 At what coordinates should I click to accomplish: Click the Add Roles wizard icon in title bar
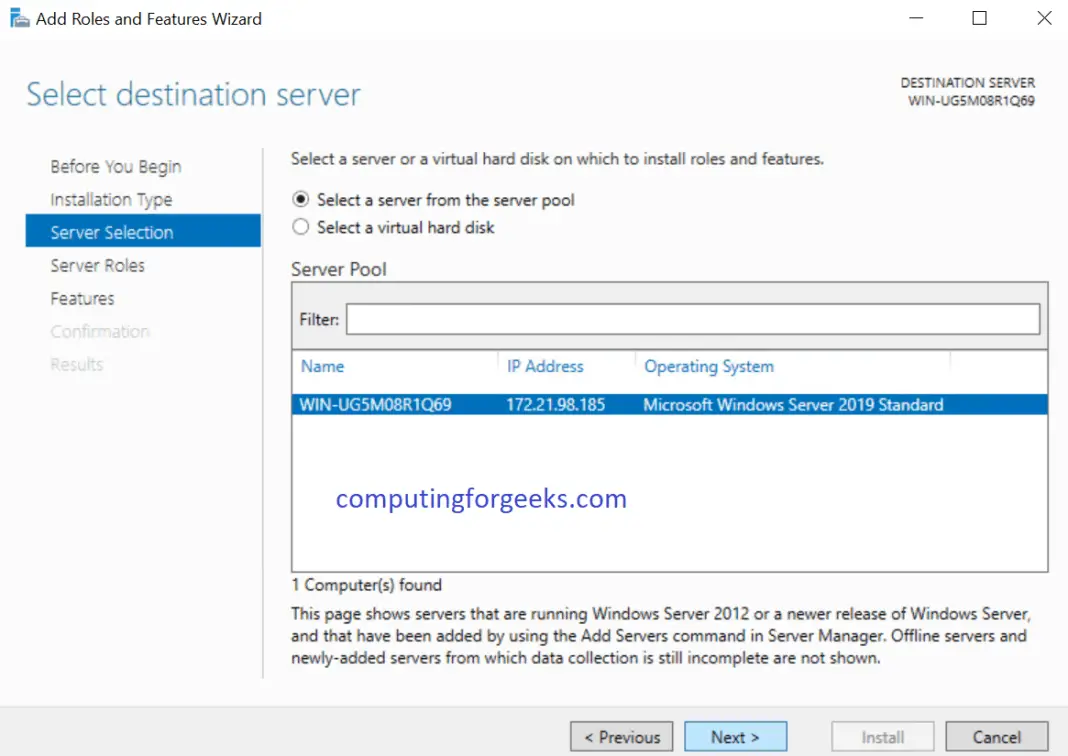point(19,17)
